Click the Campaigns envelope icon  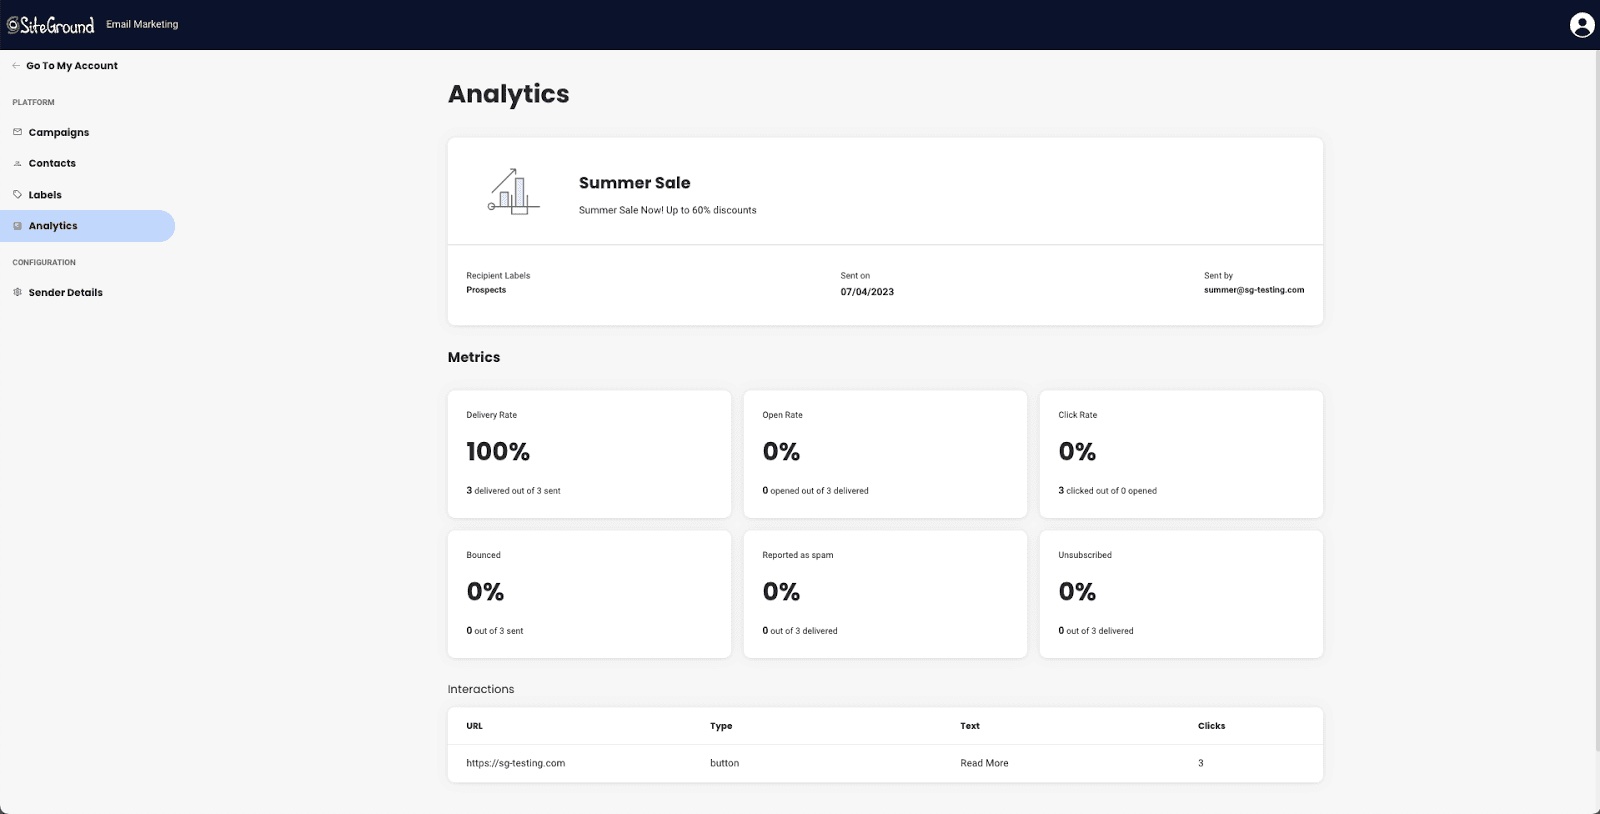17,132
